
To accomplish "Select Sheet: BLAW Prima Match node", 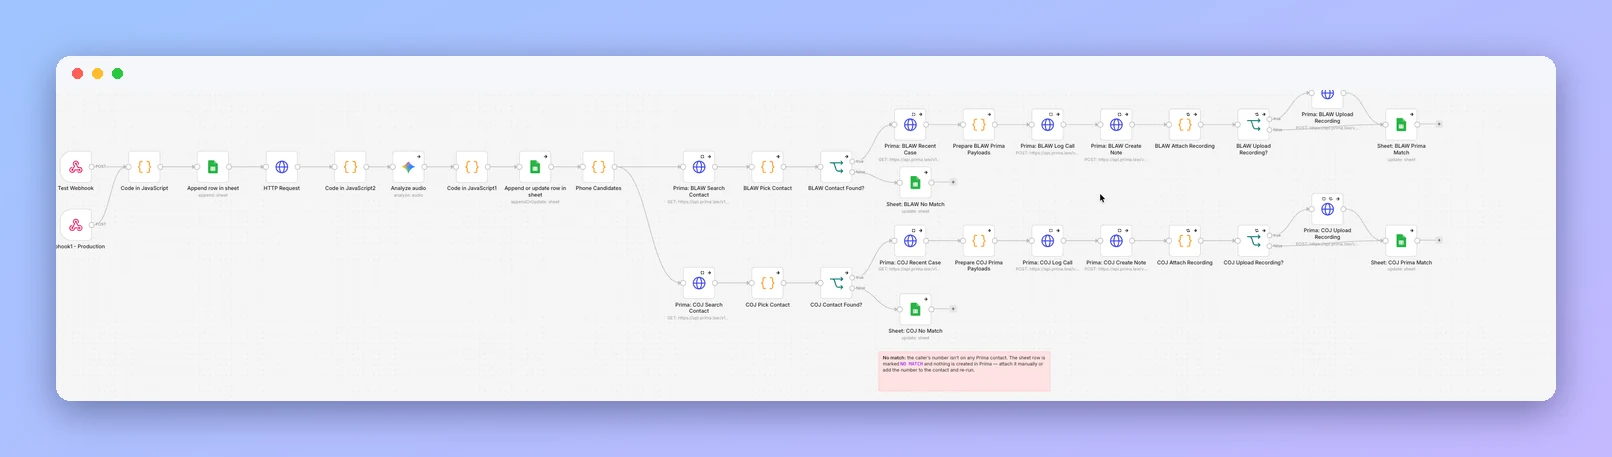I will pos(1401,125).
